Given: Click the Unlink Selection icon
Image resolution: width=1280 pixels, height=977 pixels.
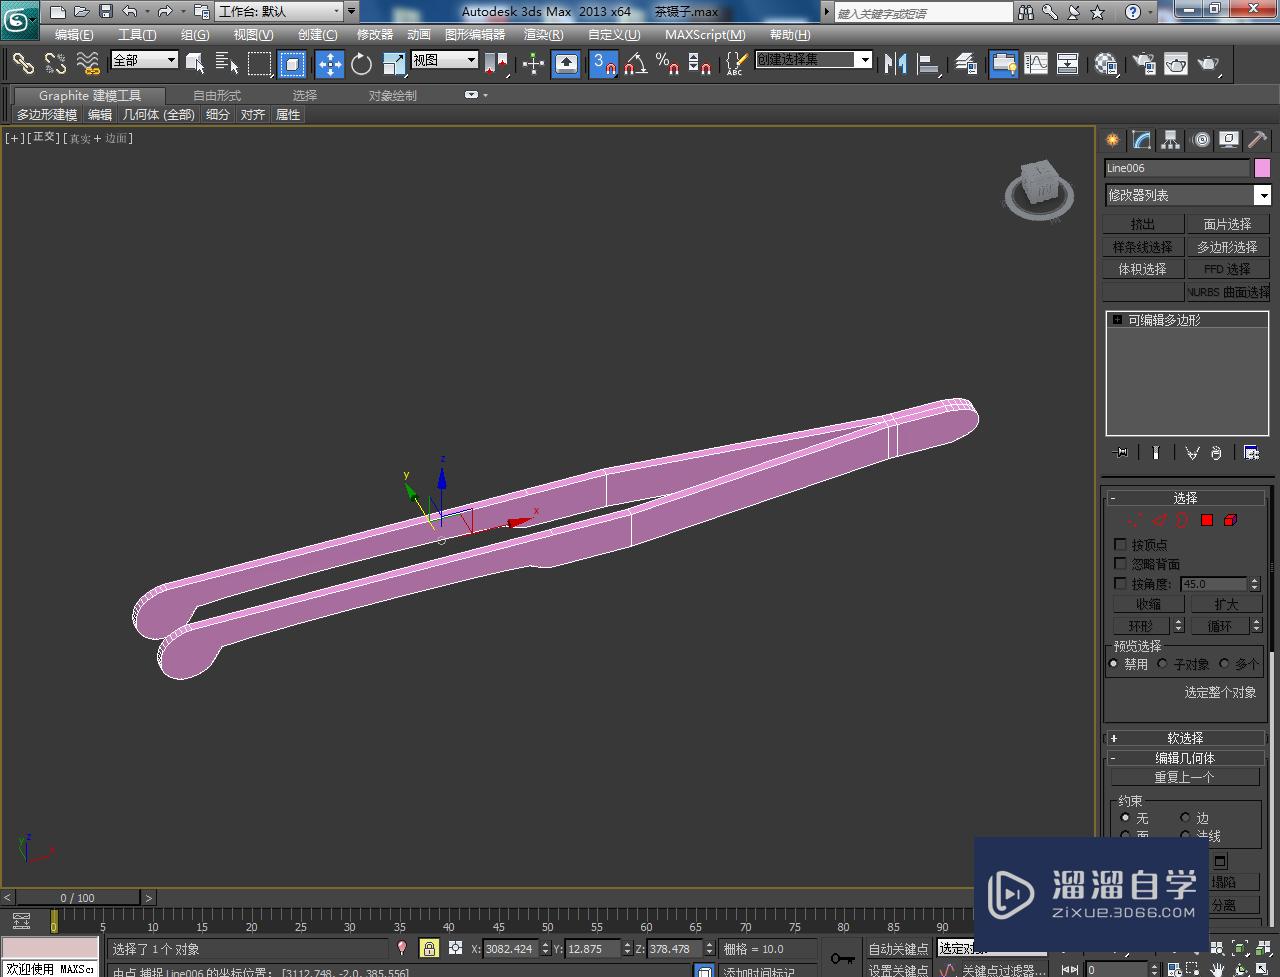Looking at the screenshot, I should (55, 64).
